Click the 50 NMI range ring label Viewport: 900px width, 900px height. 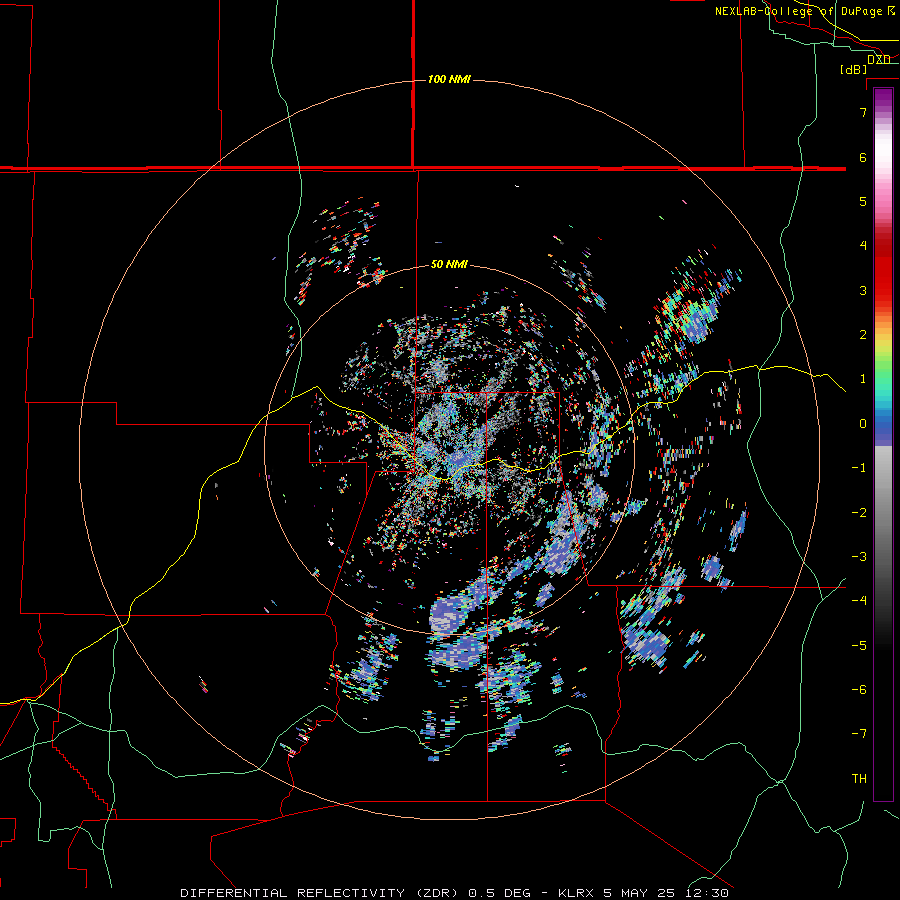click(x=449, y=264)
